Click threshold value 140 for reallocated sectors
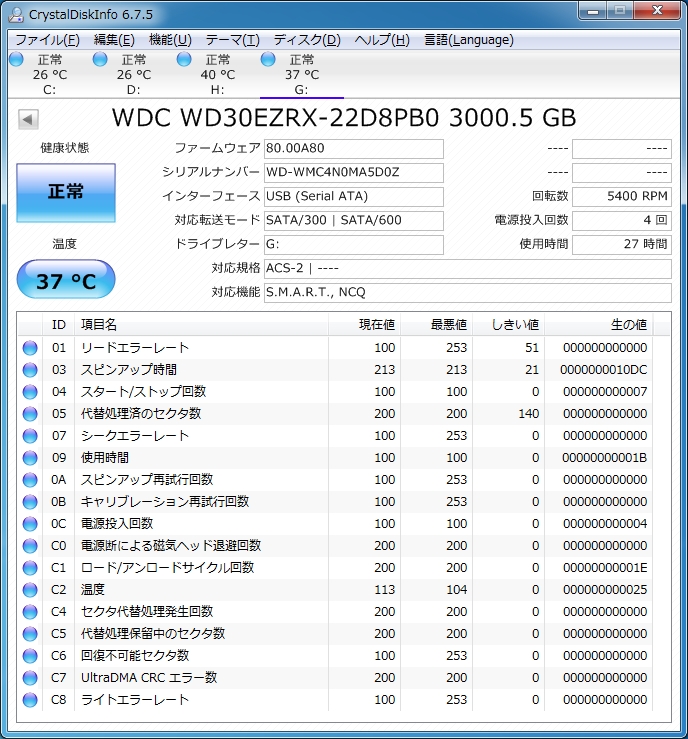The image size is (688, 739). click(x=529, y=414)
